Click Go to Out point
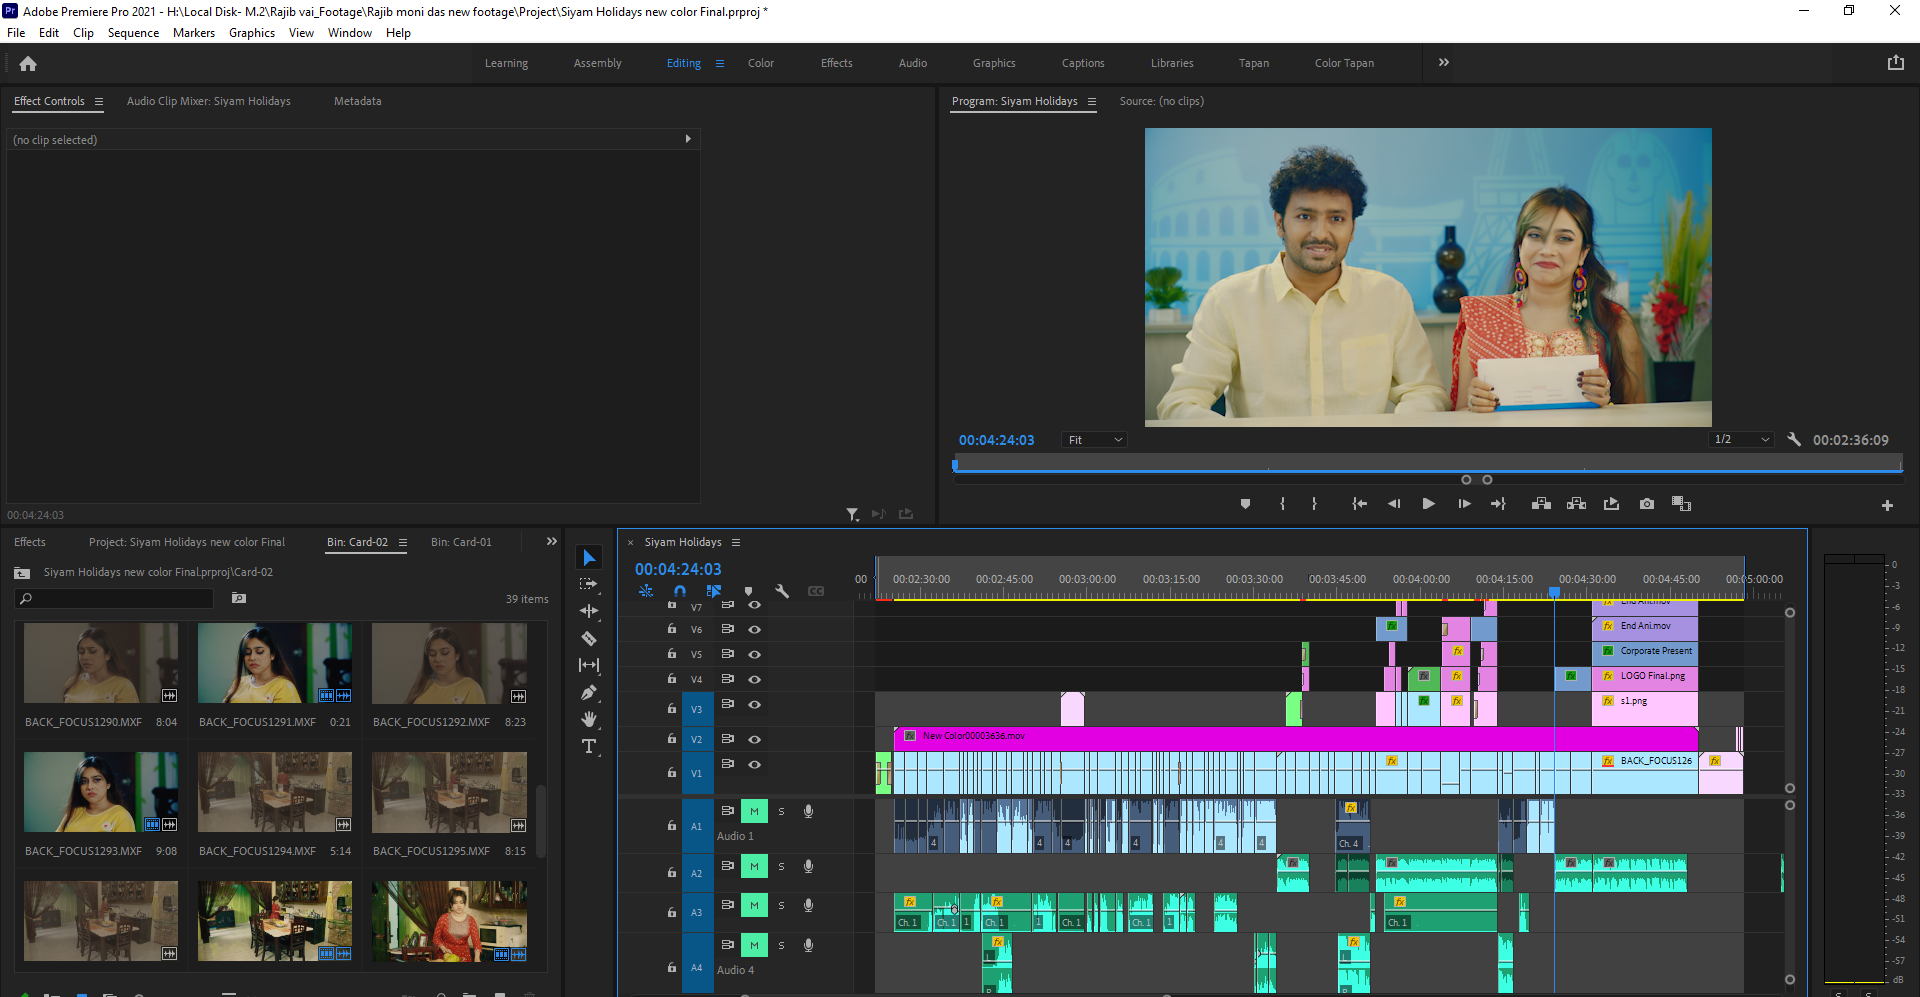The width and height of the screenshot is (1920, 997). click(1498, 504)
